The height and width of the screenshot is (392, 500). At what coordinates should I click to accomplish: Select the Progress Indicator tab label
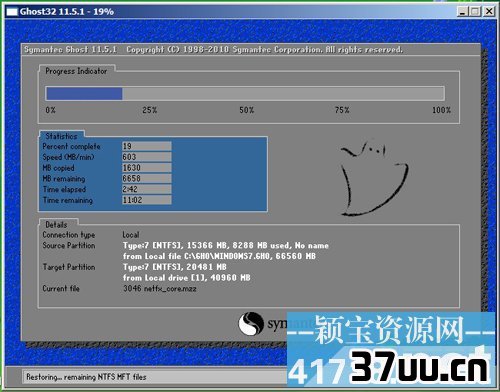[76, 71]
